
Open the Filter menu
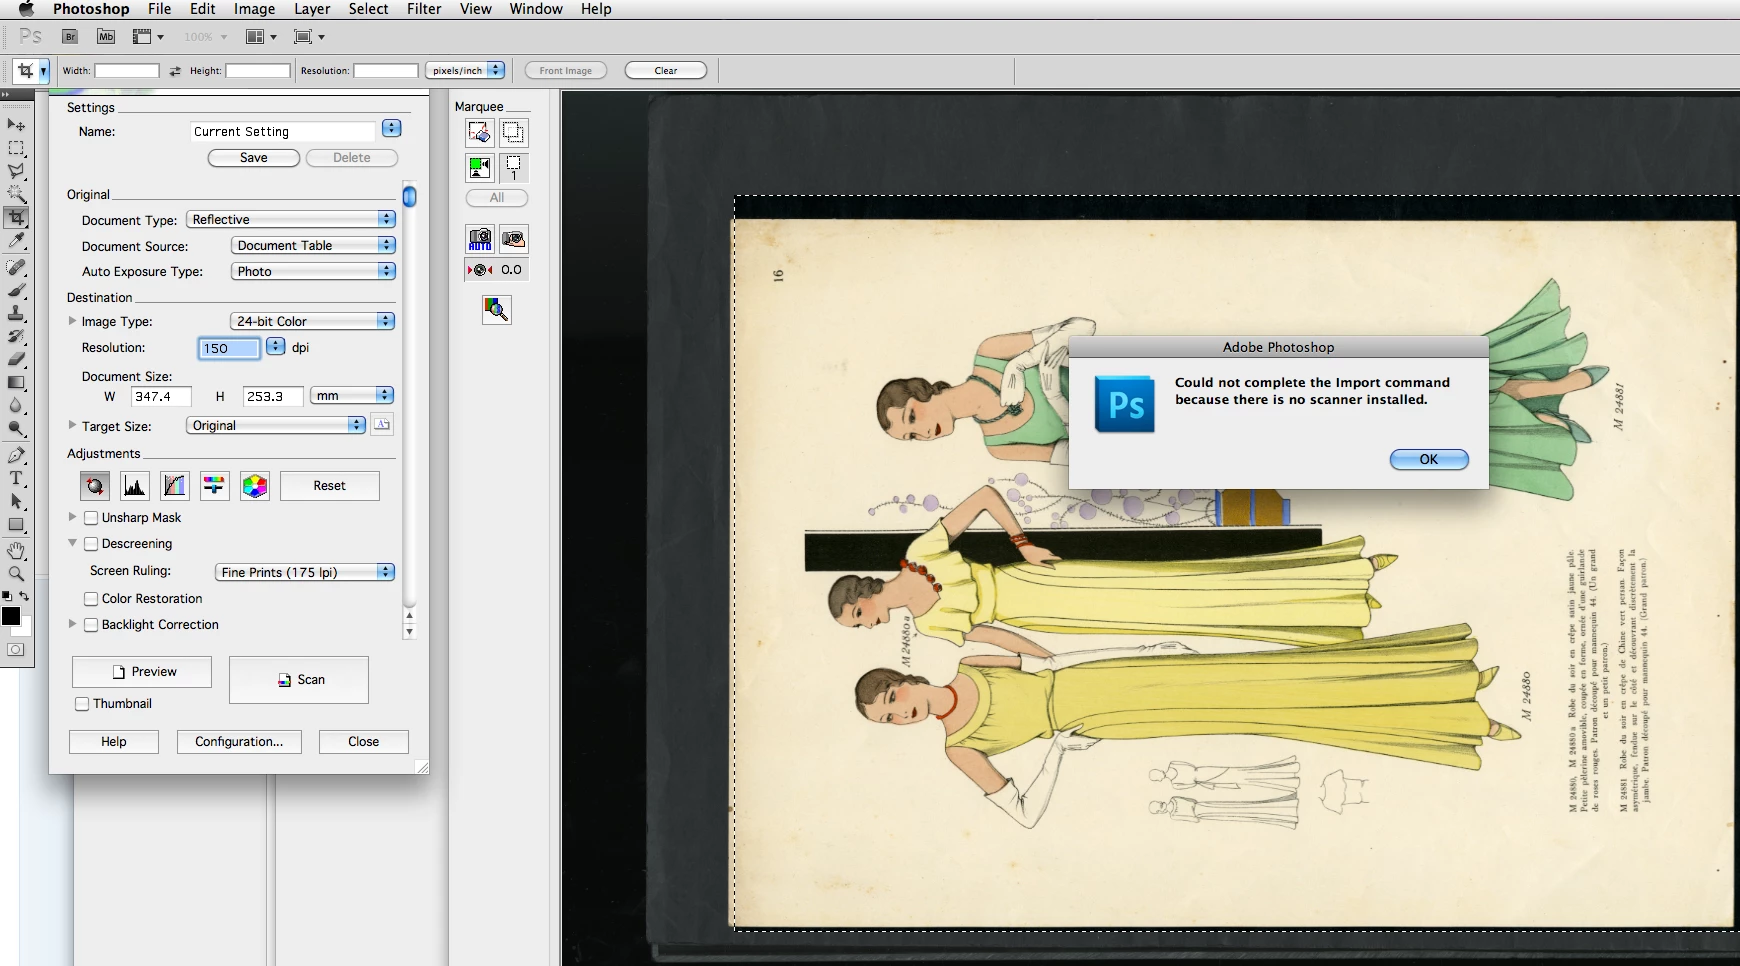click(x=424, y=9)
